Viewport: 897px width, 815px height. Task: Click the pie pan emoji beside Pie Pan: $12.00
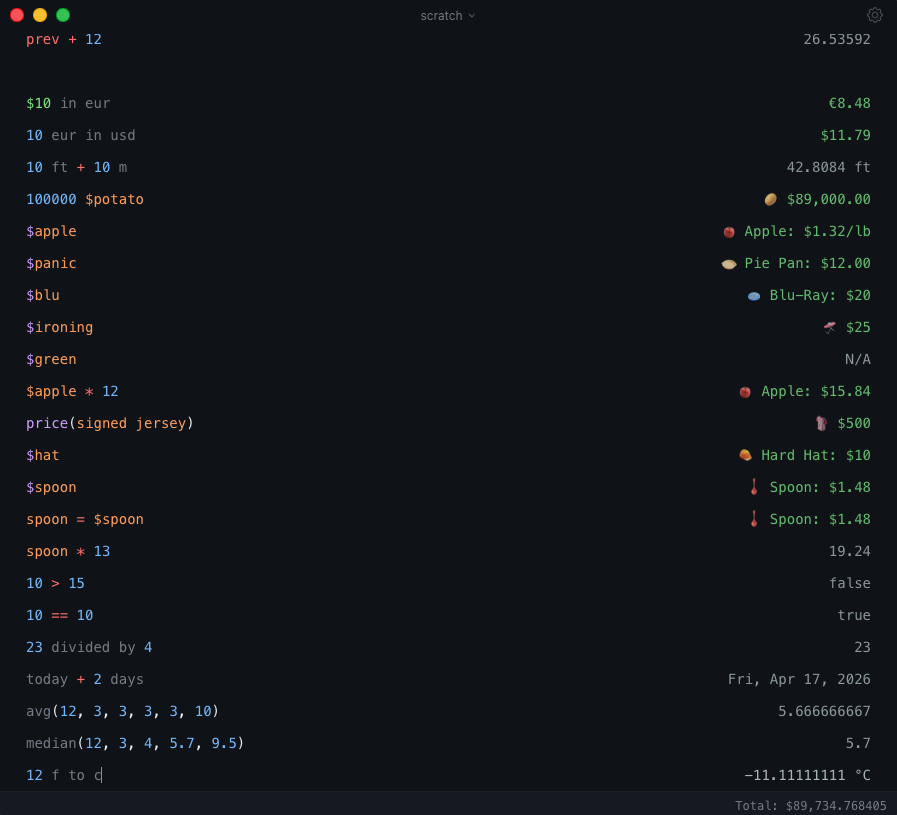pyautogui.click(x=728, y=263)
